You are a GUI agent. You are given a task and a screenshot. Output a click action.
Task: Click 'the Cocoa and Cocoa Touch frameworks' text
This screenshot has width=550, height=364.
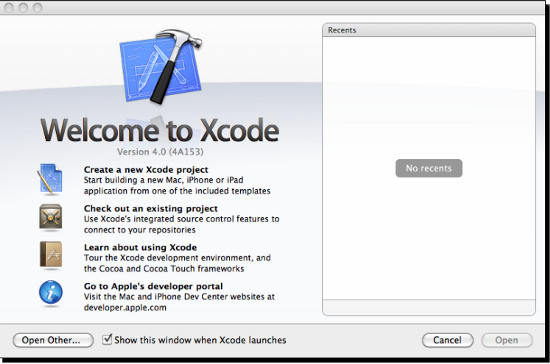click(164, 269)
